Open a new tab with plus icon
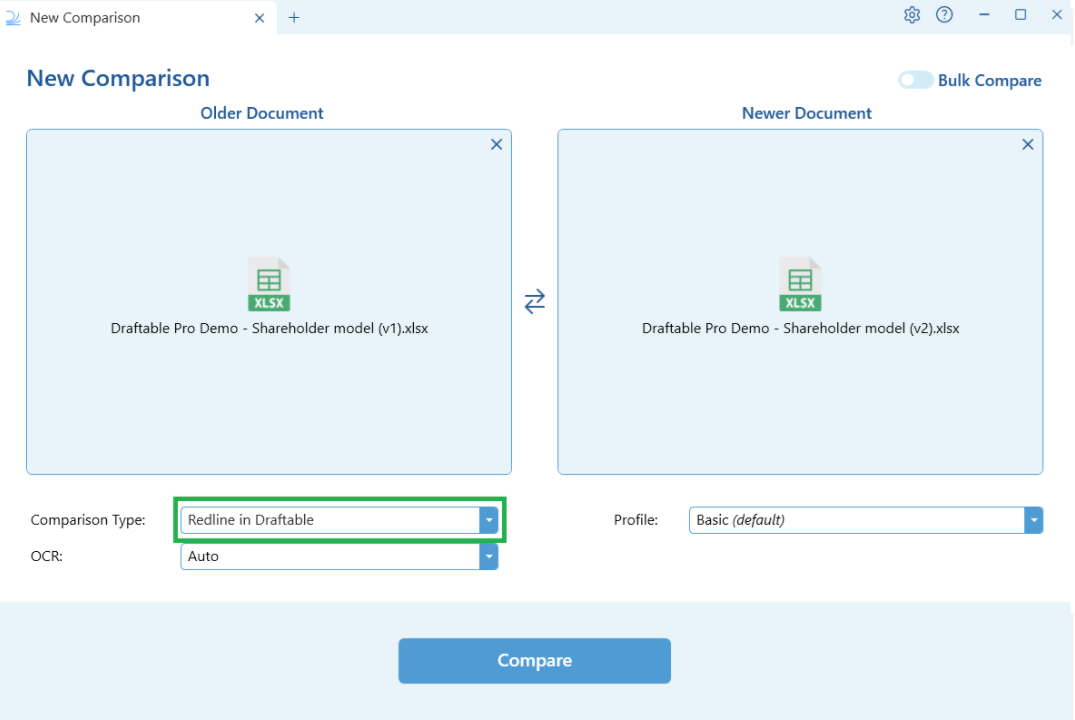The height and width of the screenshot is (720, 1075). 294,18
